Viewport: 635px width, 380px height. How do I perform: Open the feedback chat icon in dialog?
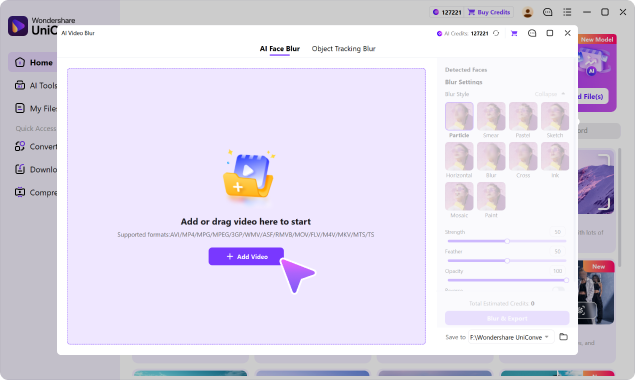(x=532, y=33)
